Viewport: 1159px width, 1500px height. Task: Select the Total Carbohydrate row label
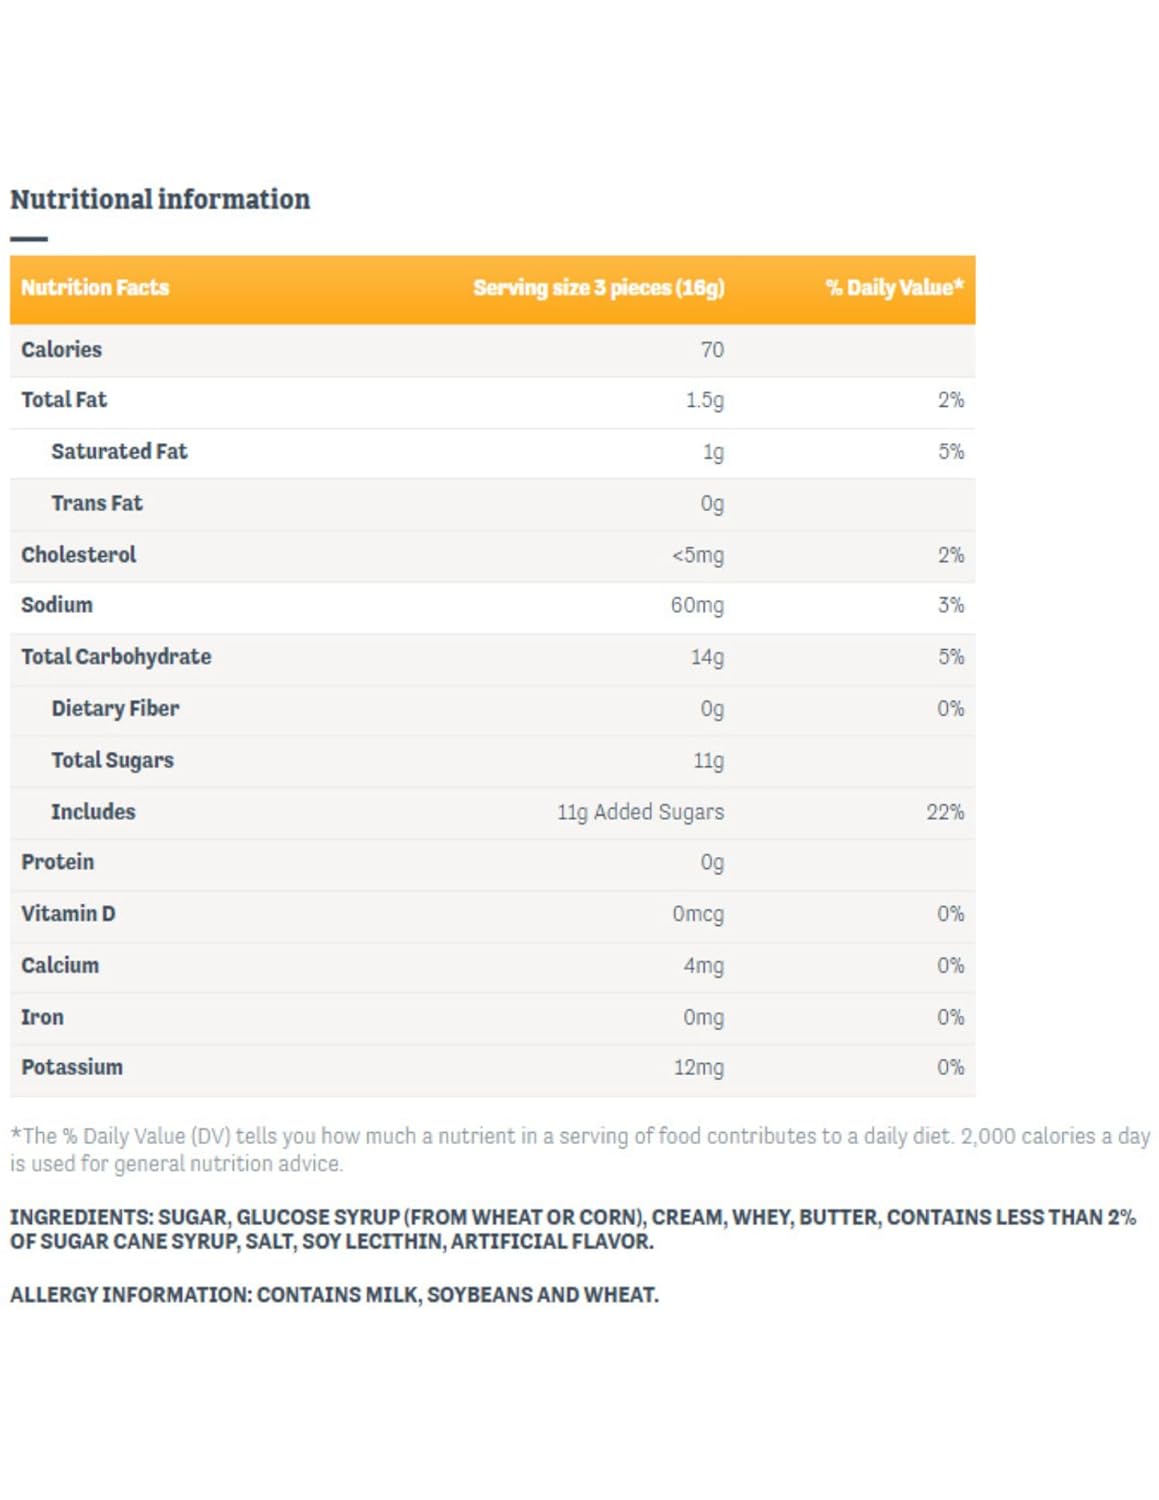pos(116,657)
